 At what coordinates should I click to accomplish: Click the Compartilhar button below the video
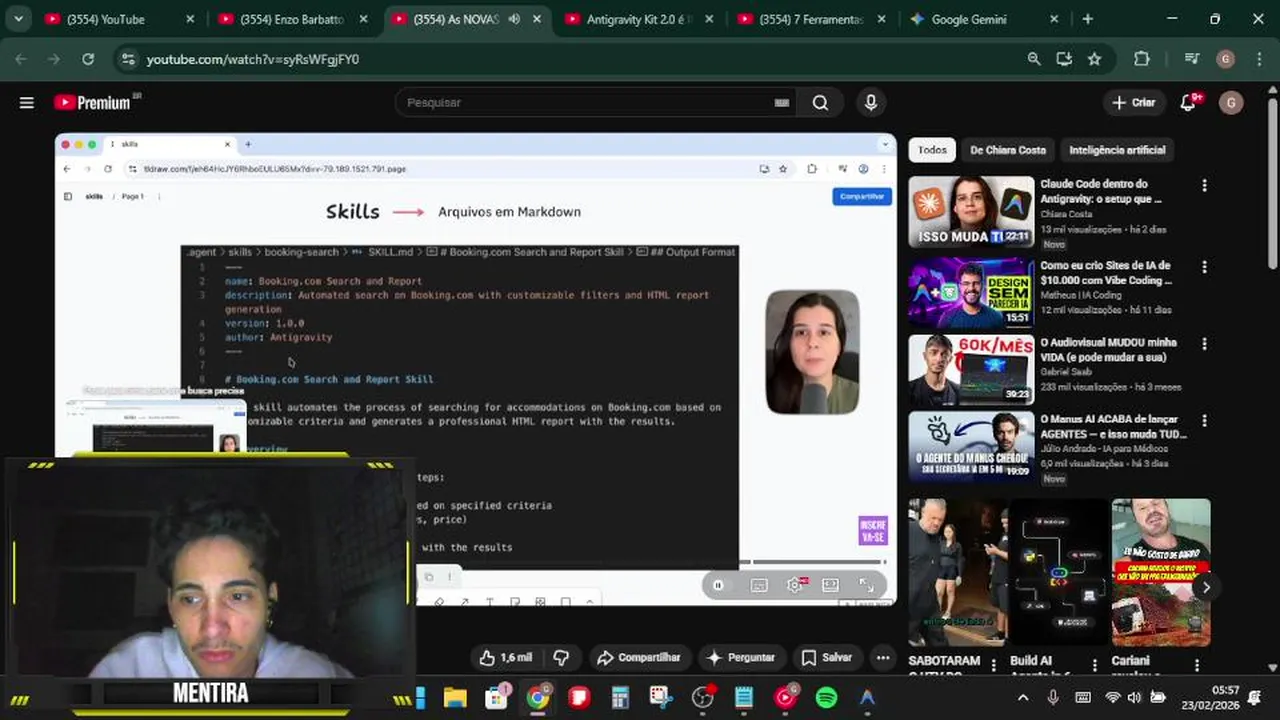(x=638, y=658)
